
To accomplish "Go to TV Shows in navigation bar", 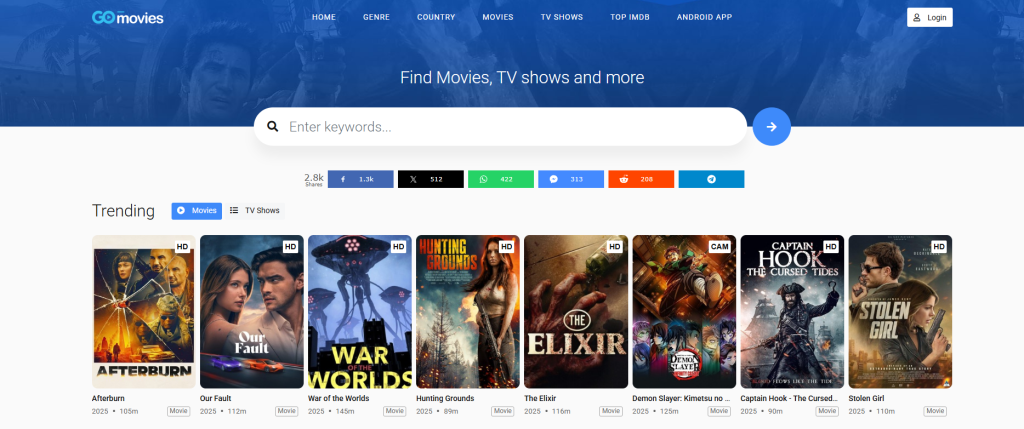I will tap(562, 17).
